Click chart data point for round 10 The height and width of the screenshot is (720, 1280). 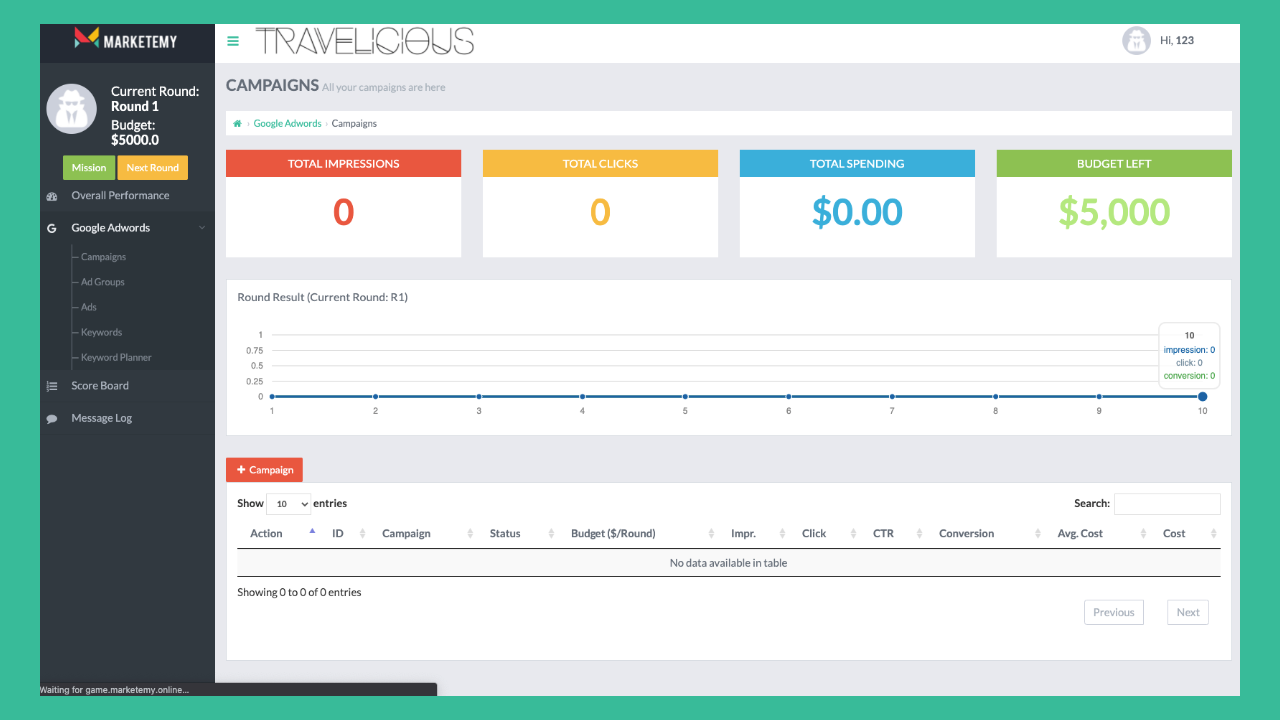[1202, 397]
